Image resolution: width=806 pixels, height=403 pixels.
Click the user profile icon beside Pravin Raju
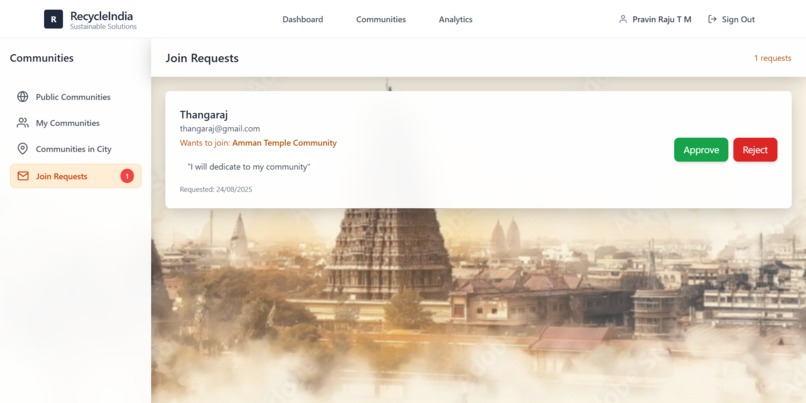coord(623,19)
